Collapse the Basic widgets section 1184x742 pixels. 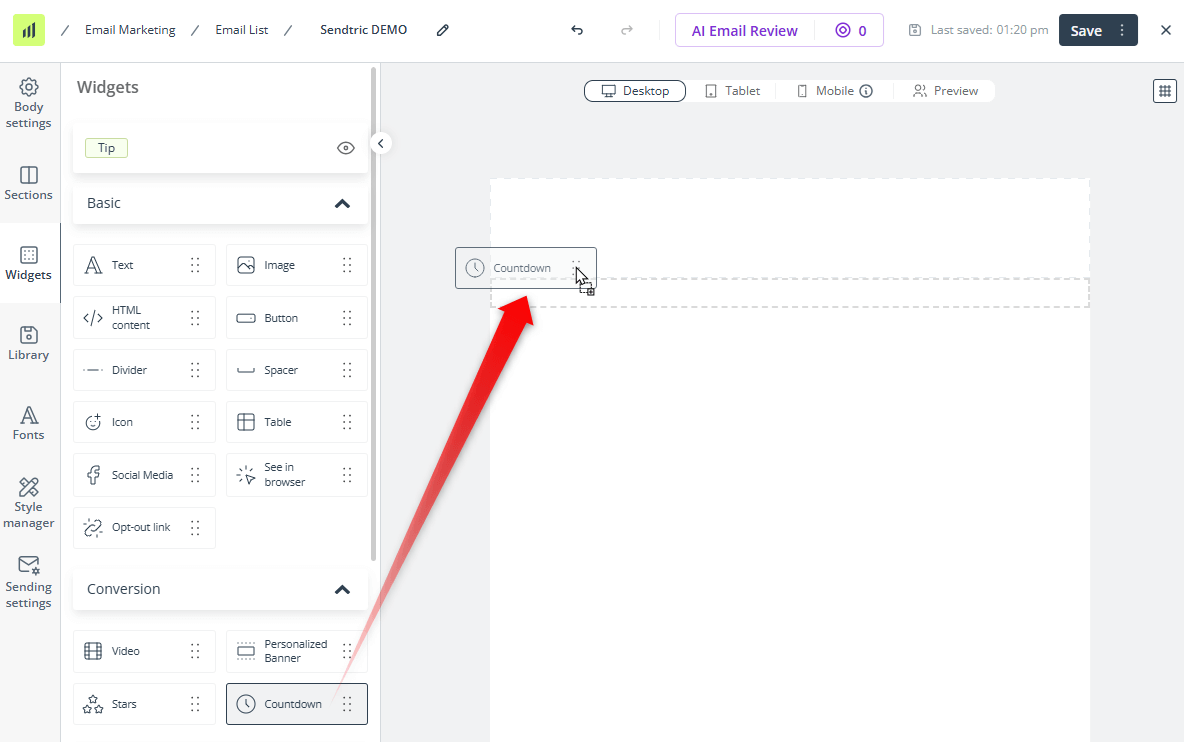tap(342, 203)
